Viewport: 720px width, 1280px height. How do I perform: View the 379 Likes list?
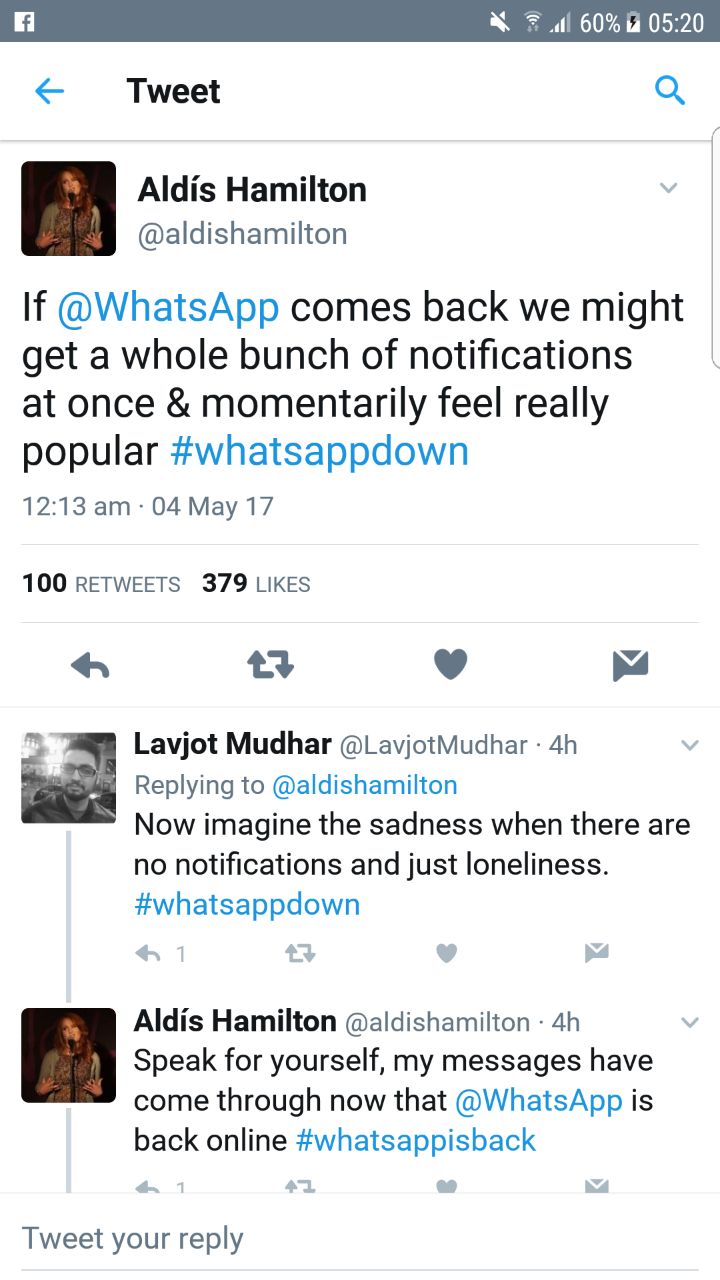[x=256, y=584]
